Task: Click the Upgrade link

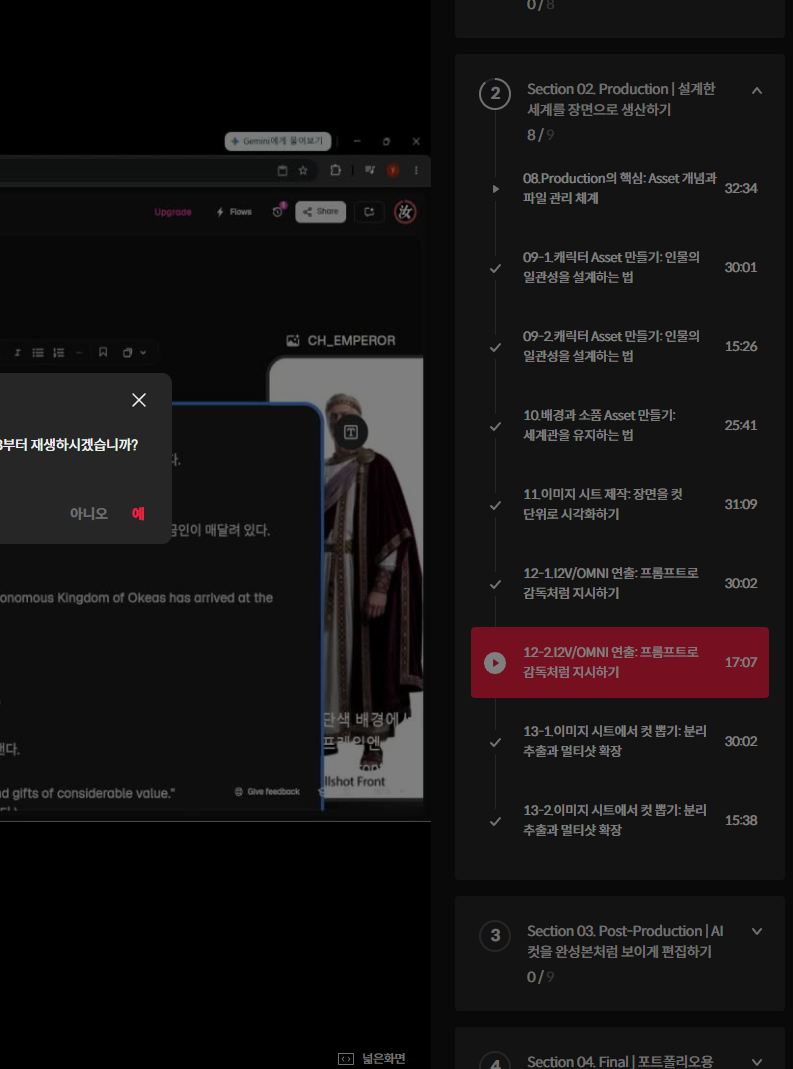Action: 173,212
